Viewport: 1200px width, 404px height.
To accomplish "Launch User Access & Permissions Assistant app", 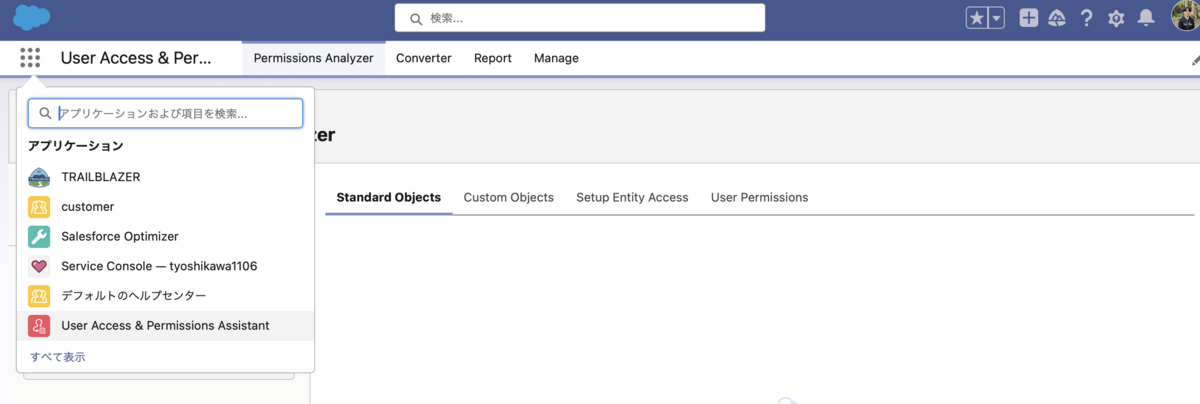I will click(166, 326).
